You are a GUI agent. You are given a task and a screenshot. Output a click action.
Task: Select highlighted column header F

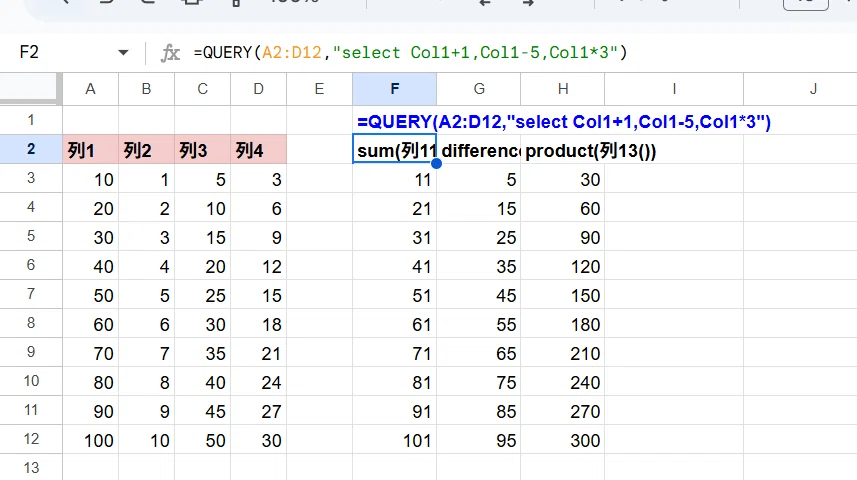[395, 89]
